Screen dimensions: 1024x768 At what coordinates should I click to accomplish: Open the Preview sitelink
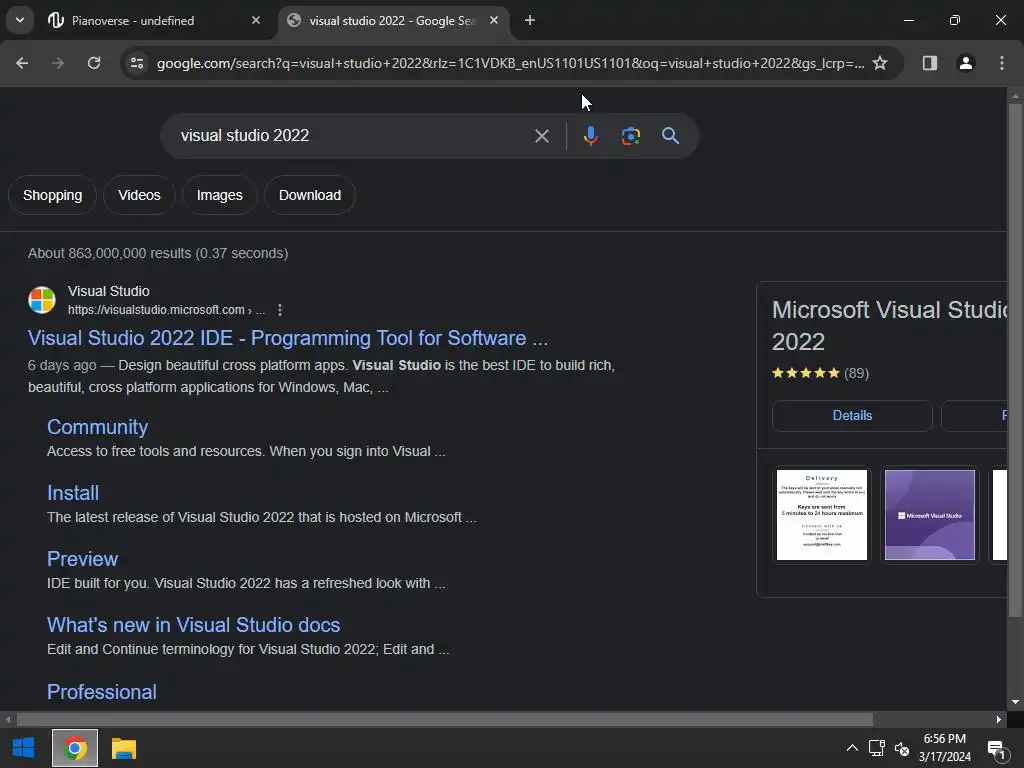[x=82, y=558]
